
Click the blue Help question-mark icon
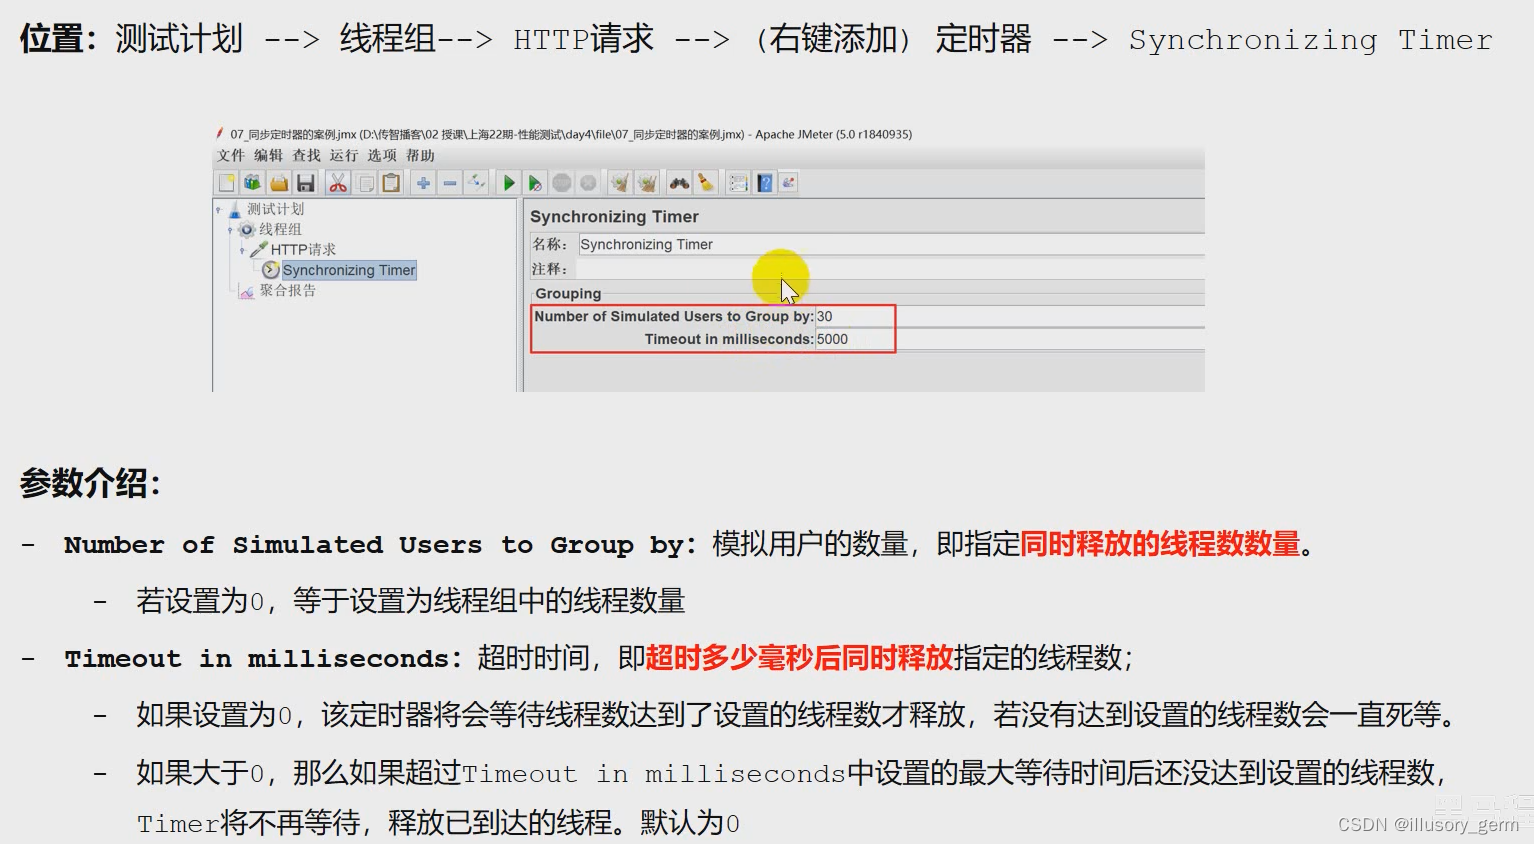765,183
